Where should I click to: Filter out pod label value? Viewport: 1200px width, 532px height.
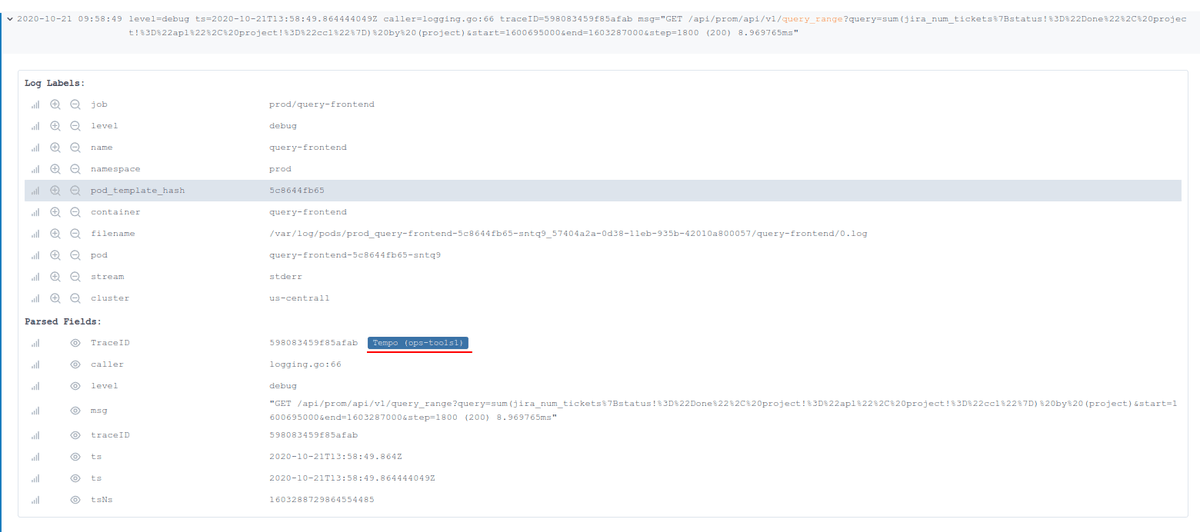74,255
